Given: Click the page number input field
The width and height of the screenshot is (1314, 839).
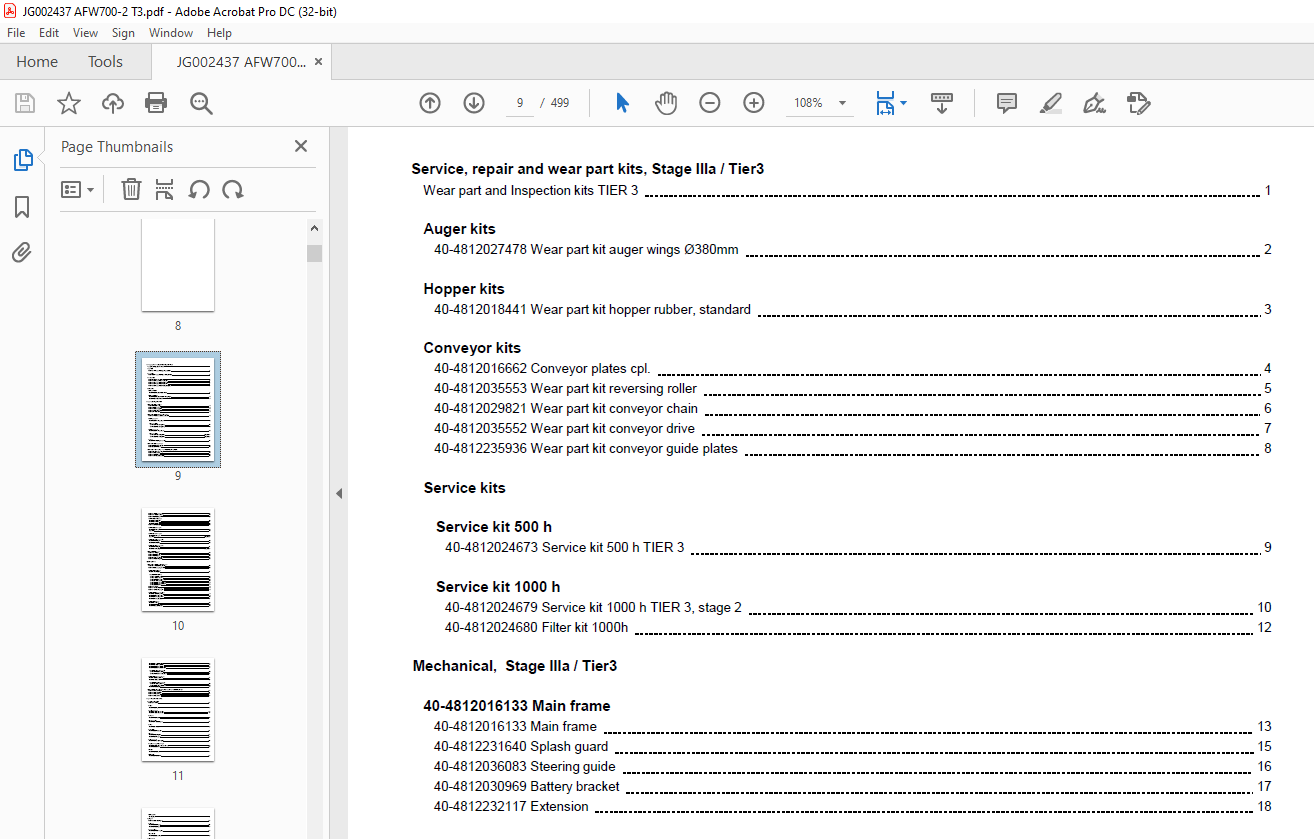Looking at the screenshot, I should click(520, 103).
